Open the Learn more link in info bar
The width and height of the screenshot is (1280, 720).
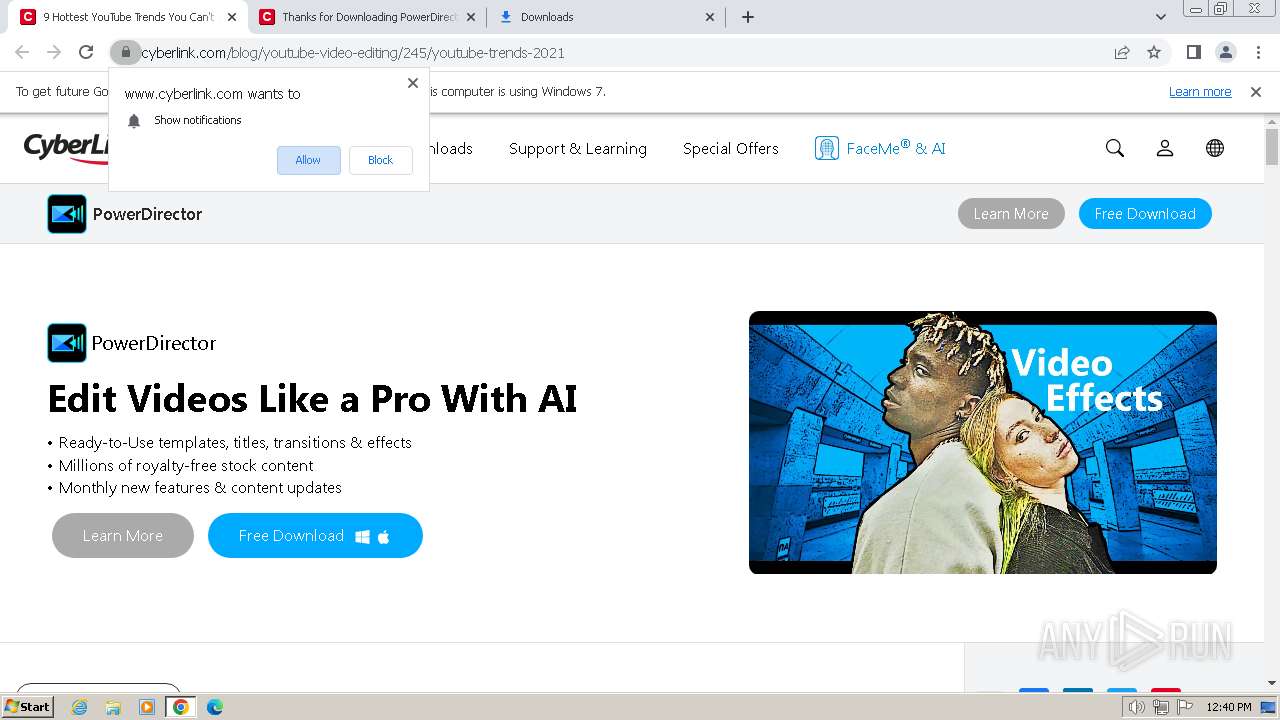[x=1200, y=92]
